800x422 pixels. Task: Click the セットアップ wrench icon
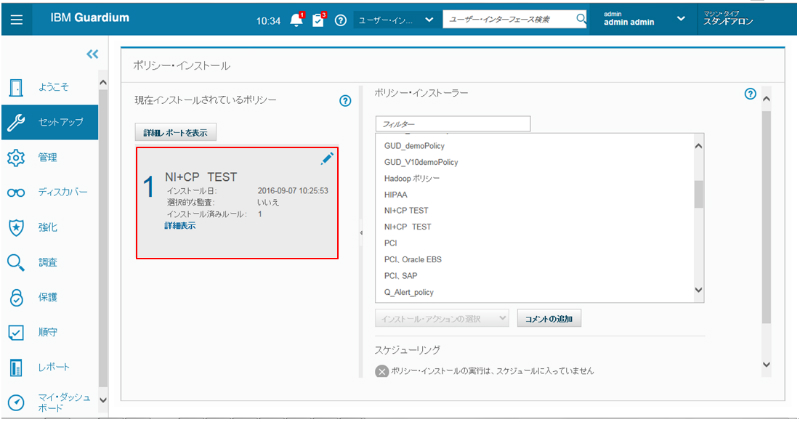(16, 122)
